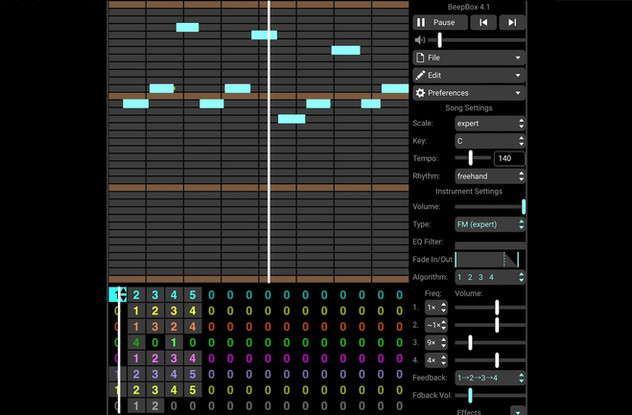Pause the song playback
Viewport: 632px width, 415px height.
coord(435,22)
